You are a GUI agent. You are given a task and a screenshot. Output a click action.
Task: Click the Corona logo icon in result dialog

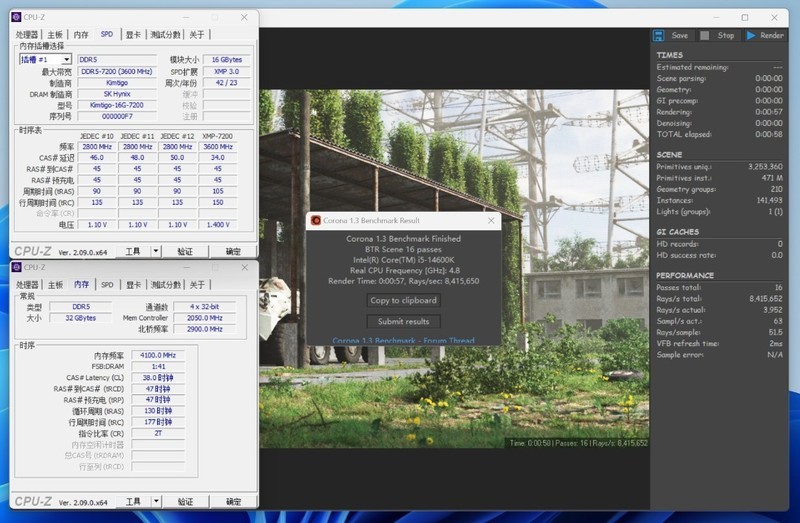point(316,220)
